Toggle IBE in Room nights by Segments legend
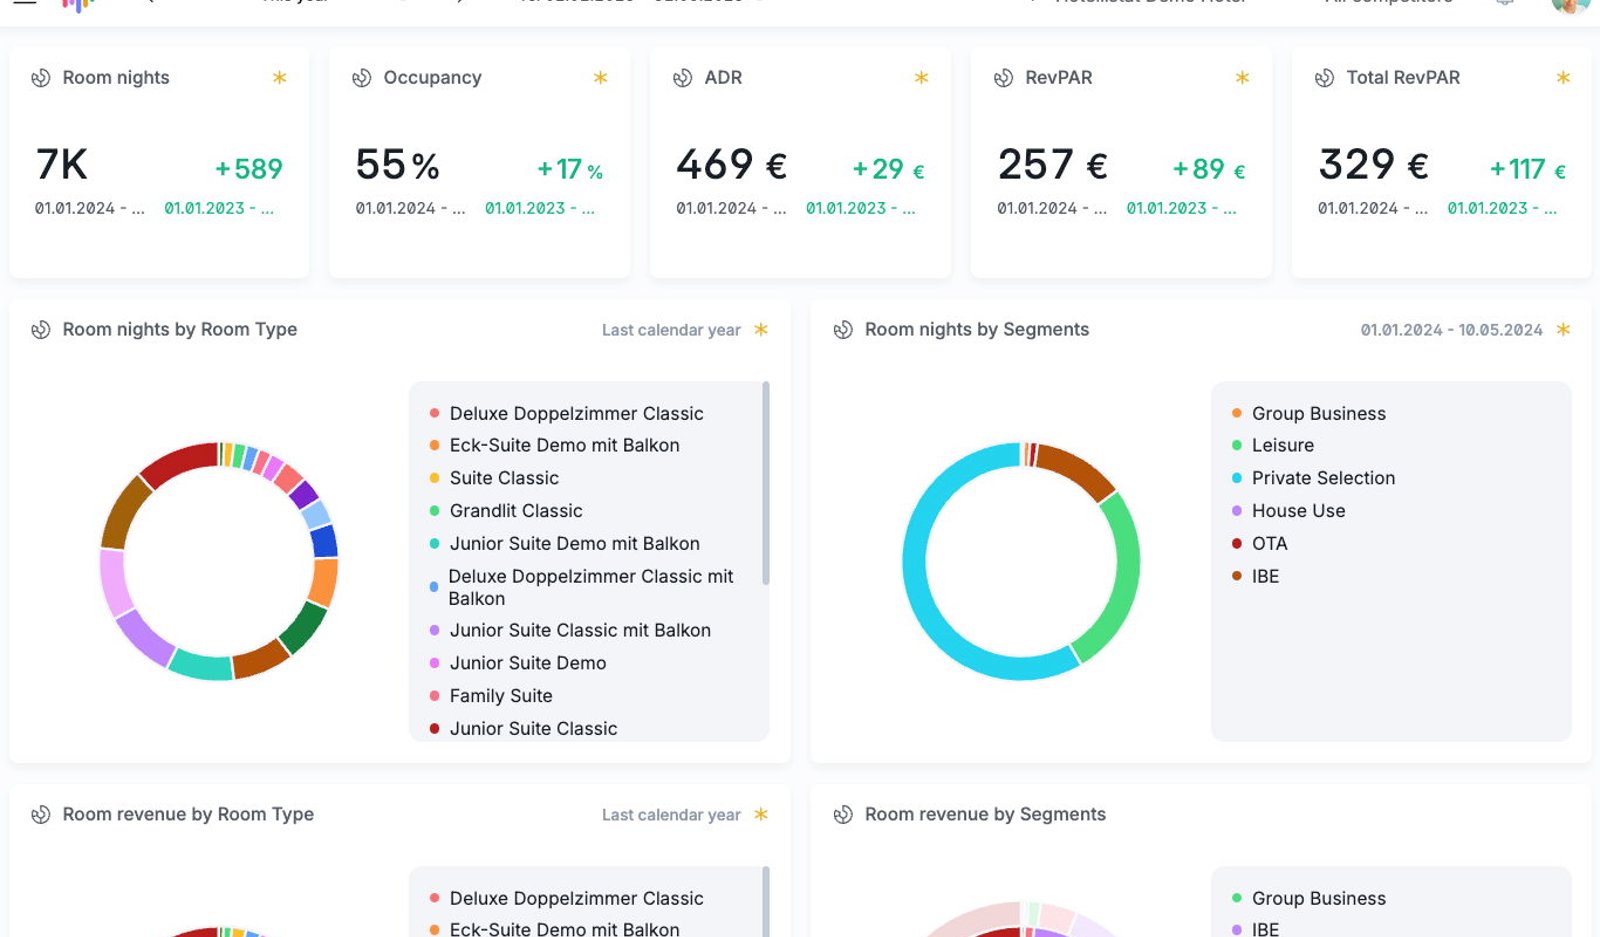 [1256, 576]
